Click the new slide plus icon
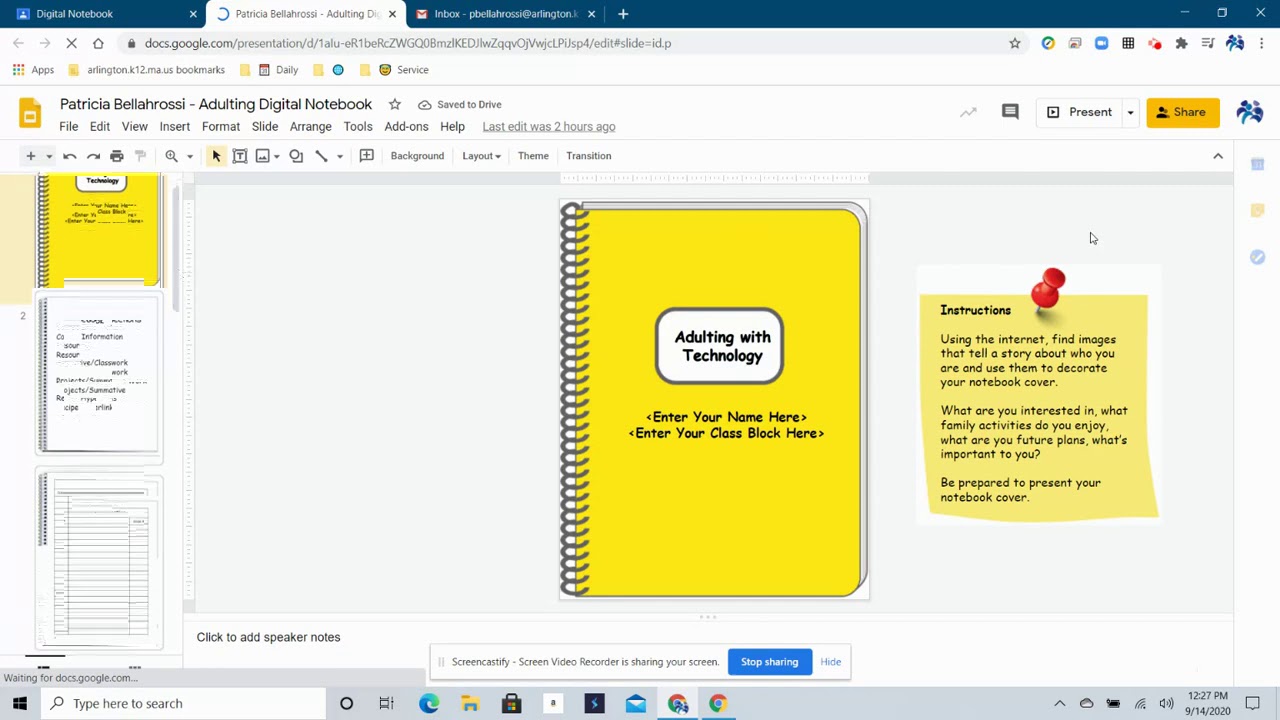Screen dimensions: 1280x720 coord(30,156)
